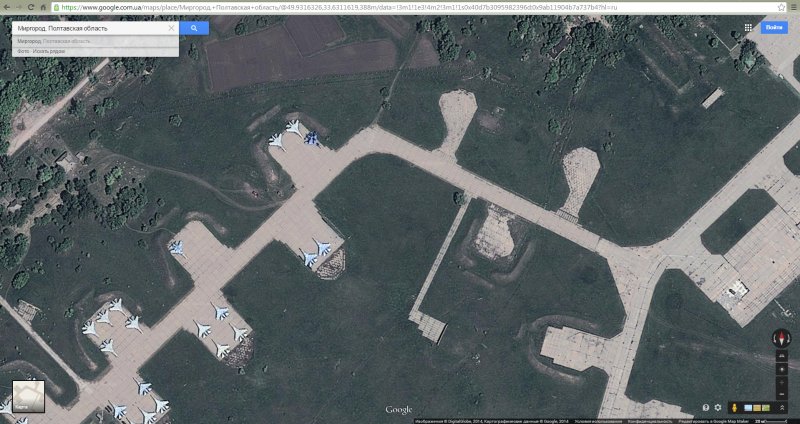800x424 pixels.
Task: Click the compass to reset north
Action: [x=781, y=338]
